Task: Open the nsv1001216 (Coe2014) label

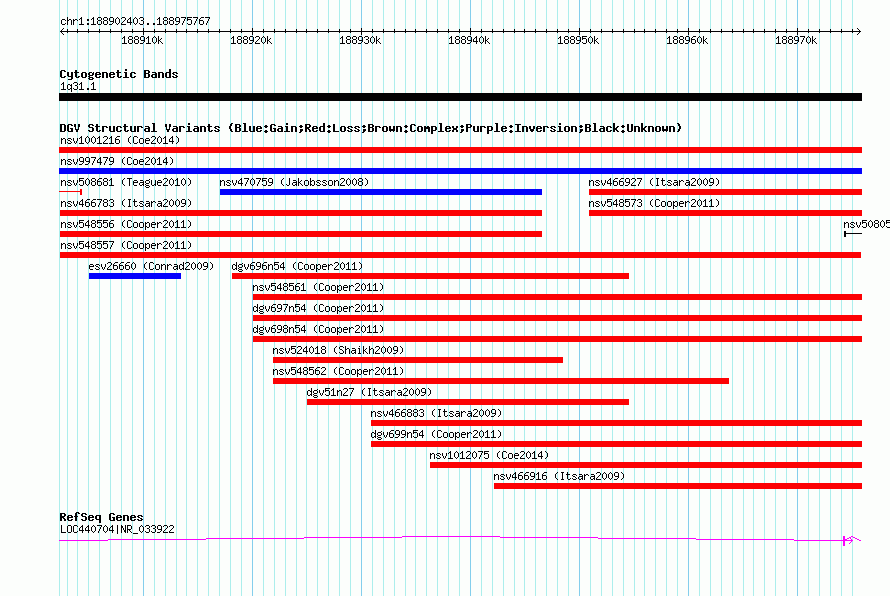Action: [120, 140]
